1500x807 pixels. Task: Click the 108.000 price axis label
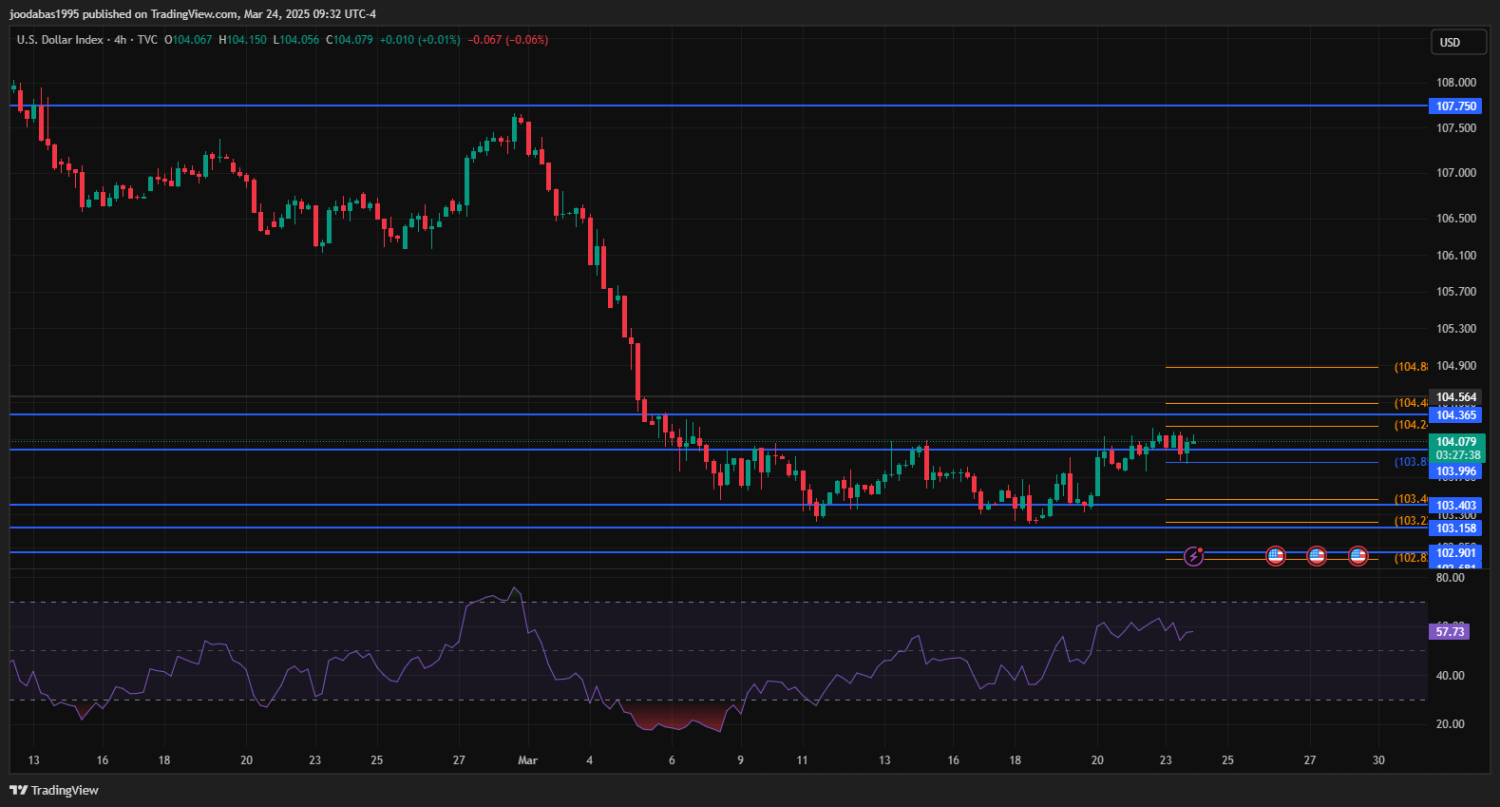[x=1456, y=83]
